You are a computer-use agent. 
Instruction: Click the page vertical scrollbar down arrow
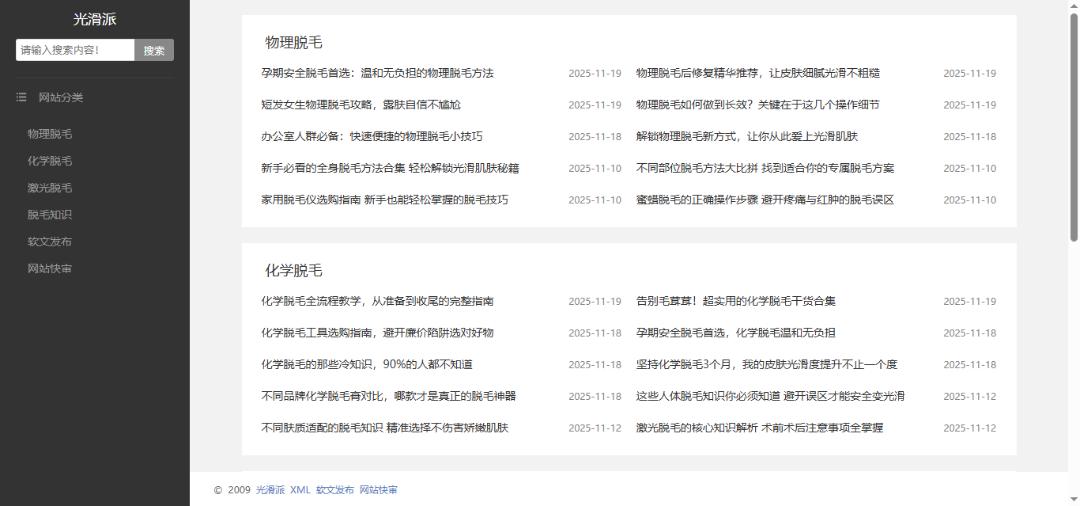point(1074,499)
